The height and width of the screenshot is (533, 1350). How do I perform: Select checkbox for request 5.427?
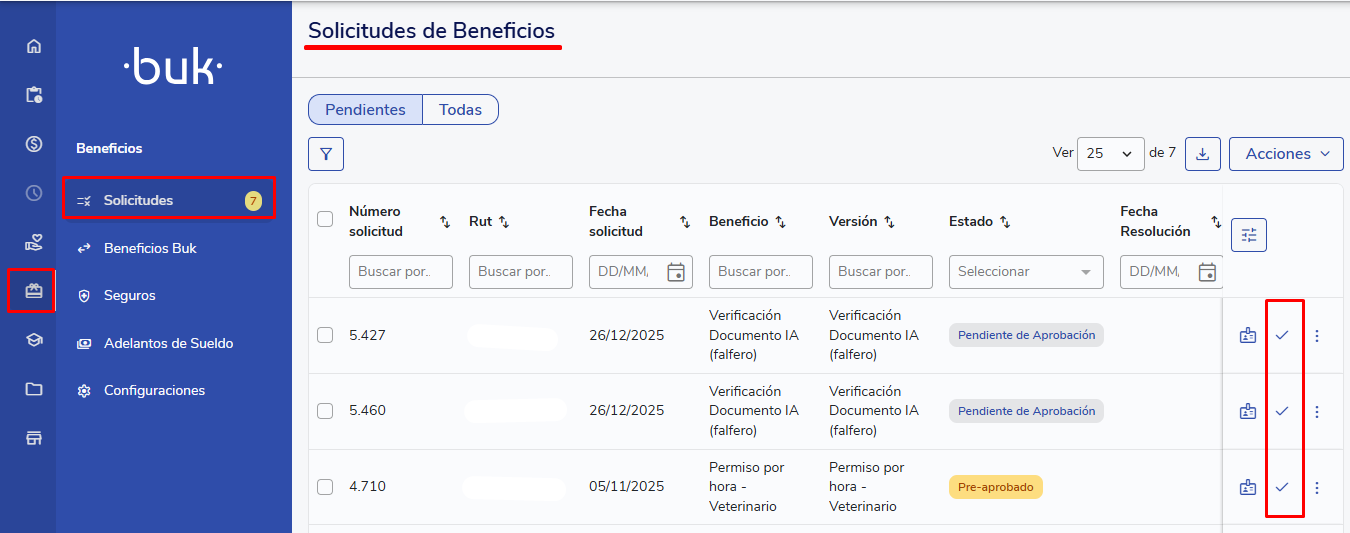click(325, 335)
